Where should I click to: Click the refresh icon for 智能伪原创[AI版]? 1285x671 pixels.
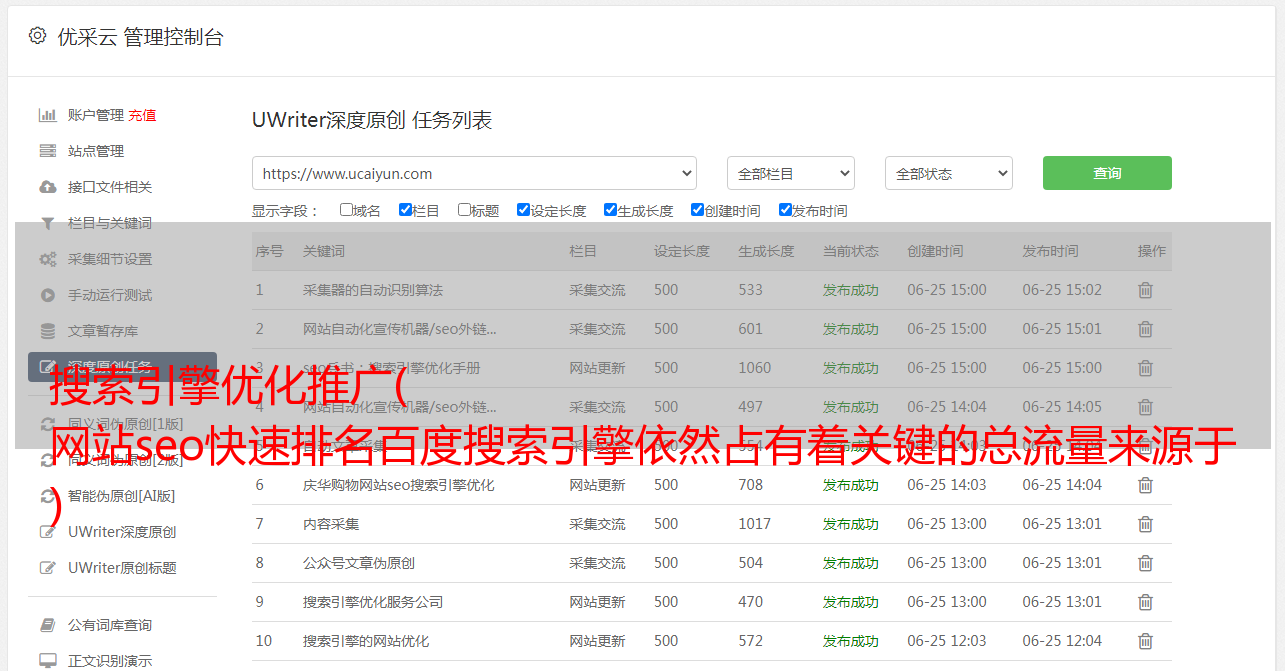pos(47,496)
